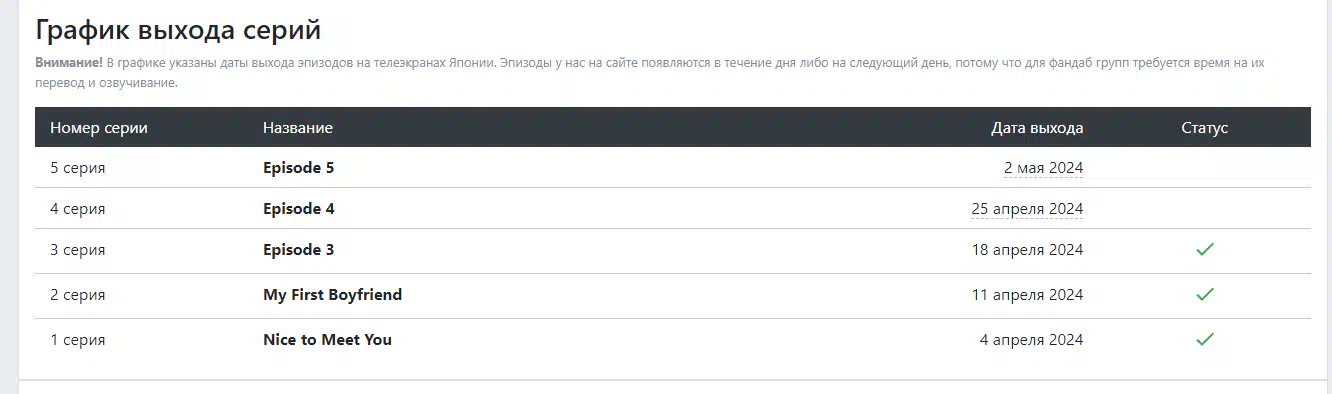
Task: Click the dotted date 25 апреля 2024
Action: tap(1027, 209)
